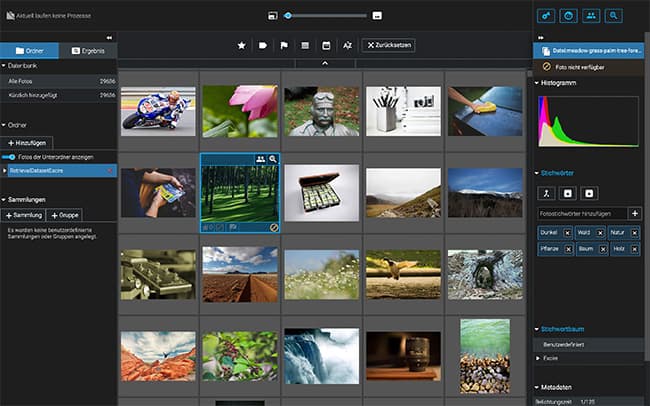Select Benutzerdefiniert in Stichwortbaum

589,345
